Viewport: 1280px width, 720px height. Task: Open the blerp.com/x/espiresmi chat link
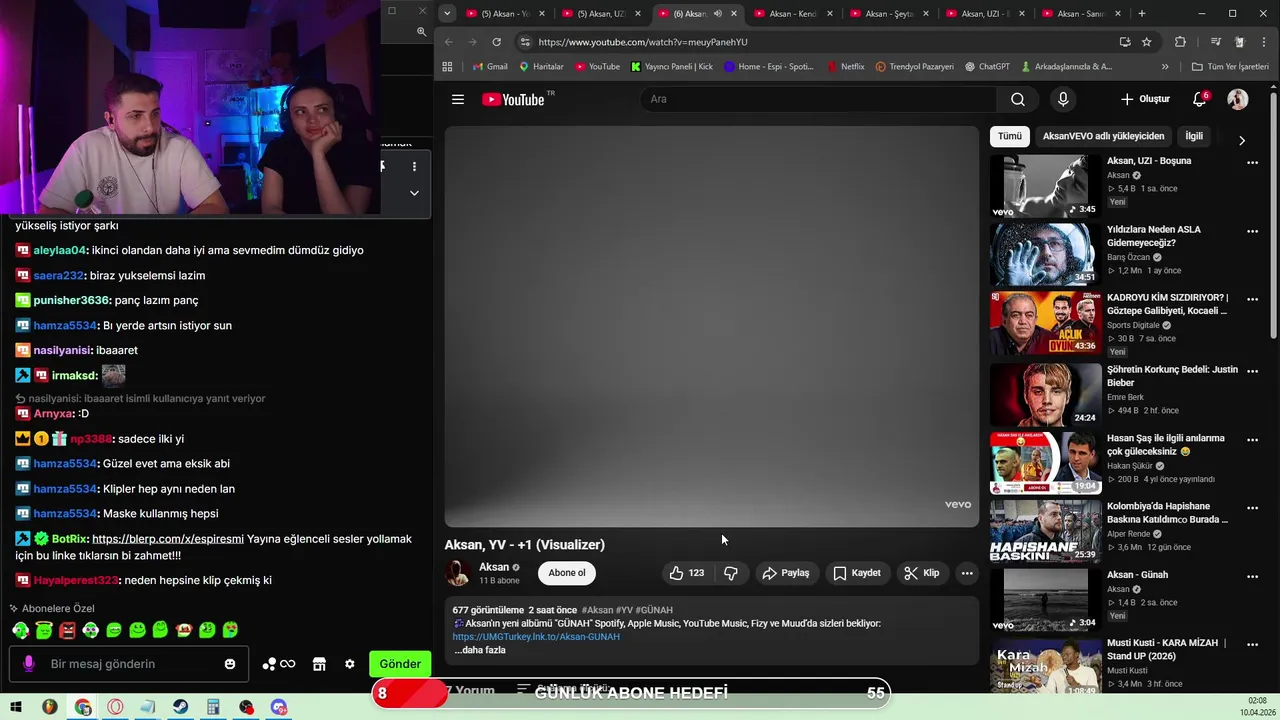[168, 539]
